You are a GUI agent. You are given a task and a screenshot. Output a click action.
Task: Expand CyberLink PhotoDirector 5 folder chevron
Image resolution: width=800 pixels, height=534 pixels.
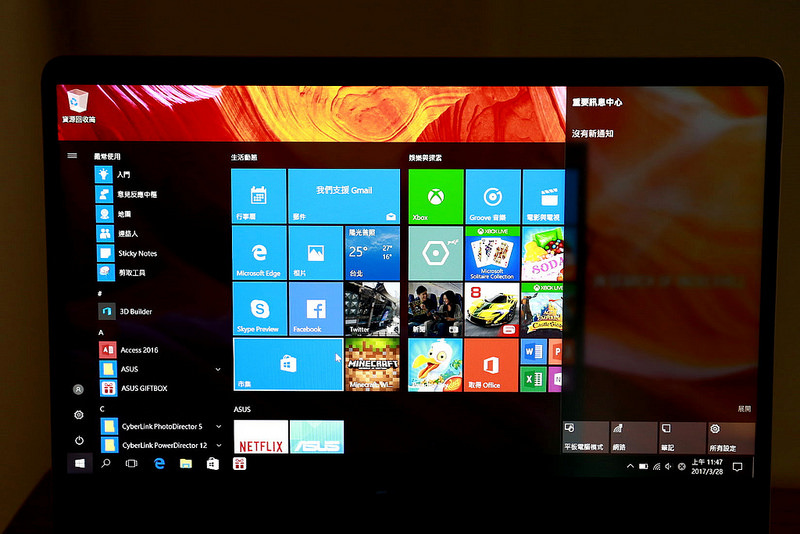click(218, 426)
